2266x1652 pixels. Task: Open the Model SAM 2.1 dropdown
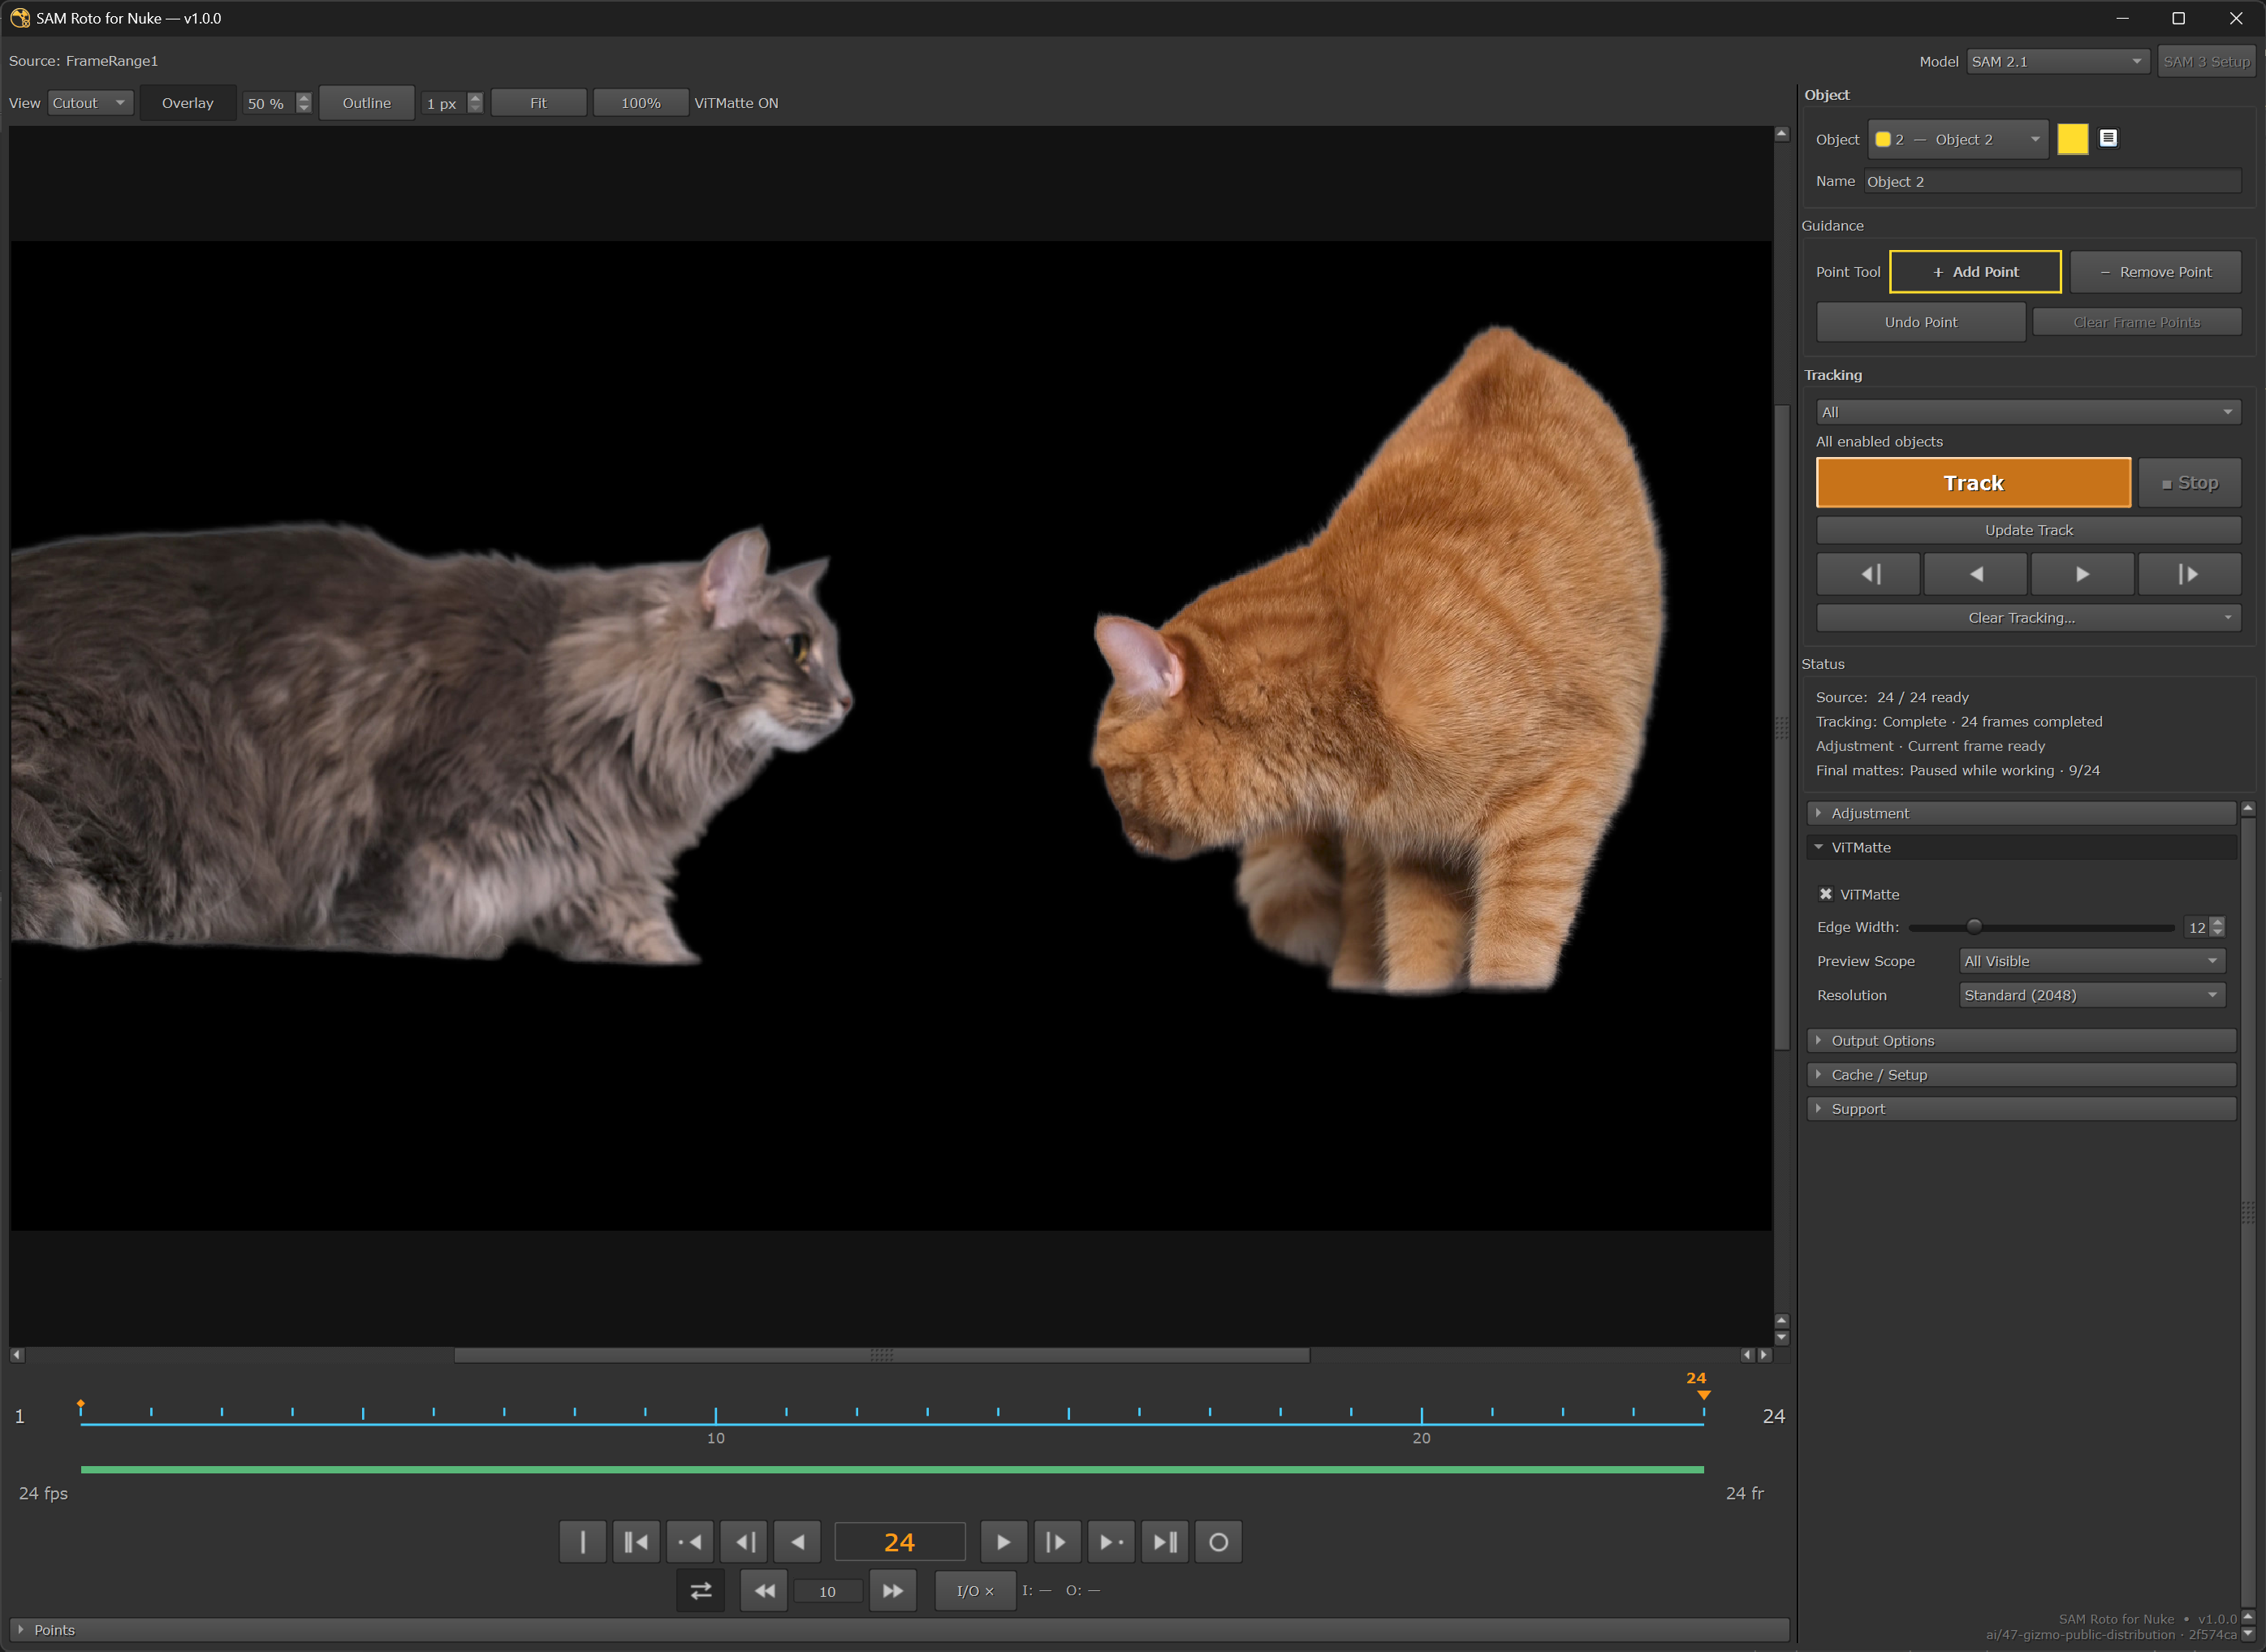tap(2057, 61)
